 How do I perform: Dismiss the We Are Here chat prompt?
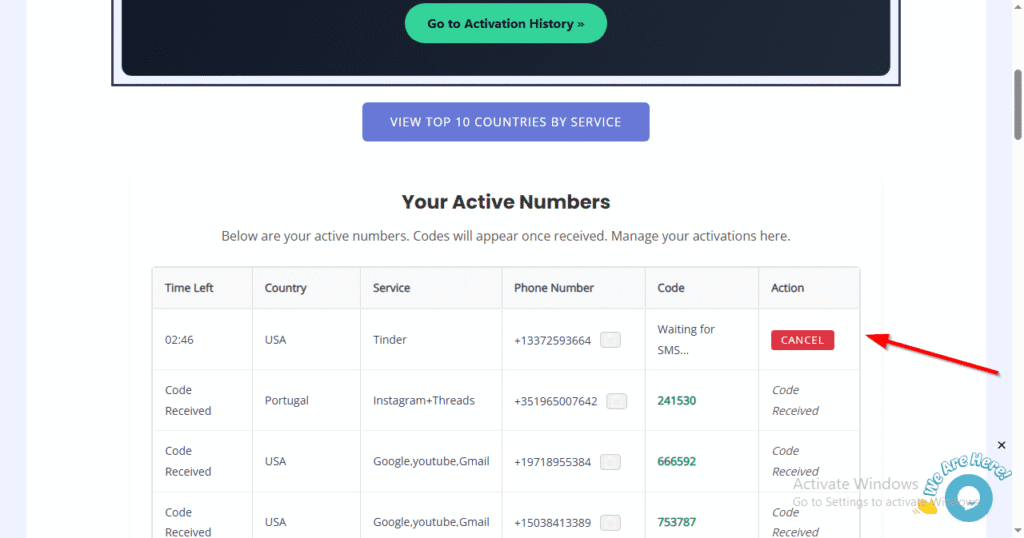pyautogui.click(x=1002, y=445)
